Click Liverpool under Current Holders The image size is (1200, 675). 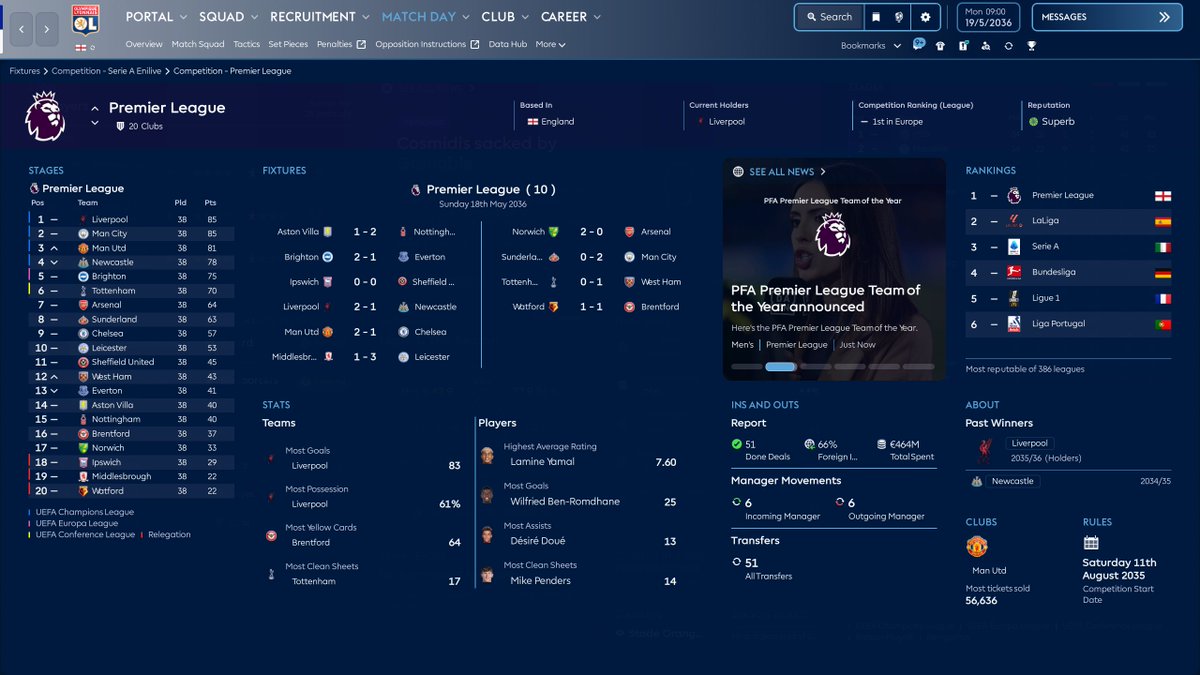[725, 122]
